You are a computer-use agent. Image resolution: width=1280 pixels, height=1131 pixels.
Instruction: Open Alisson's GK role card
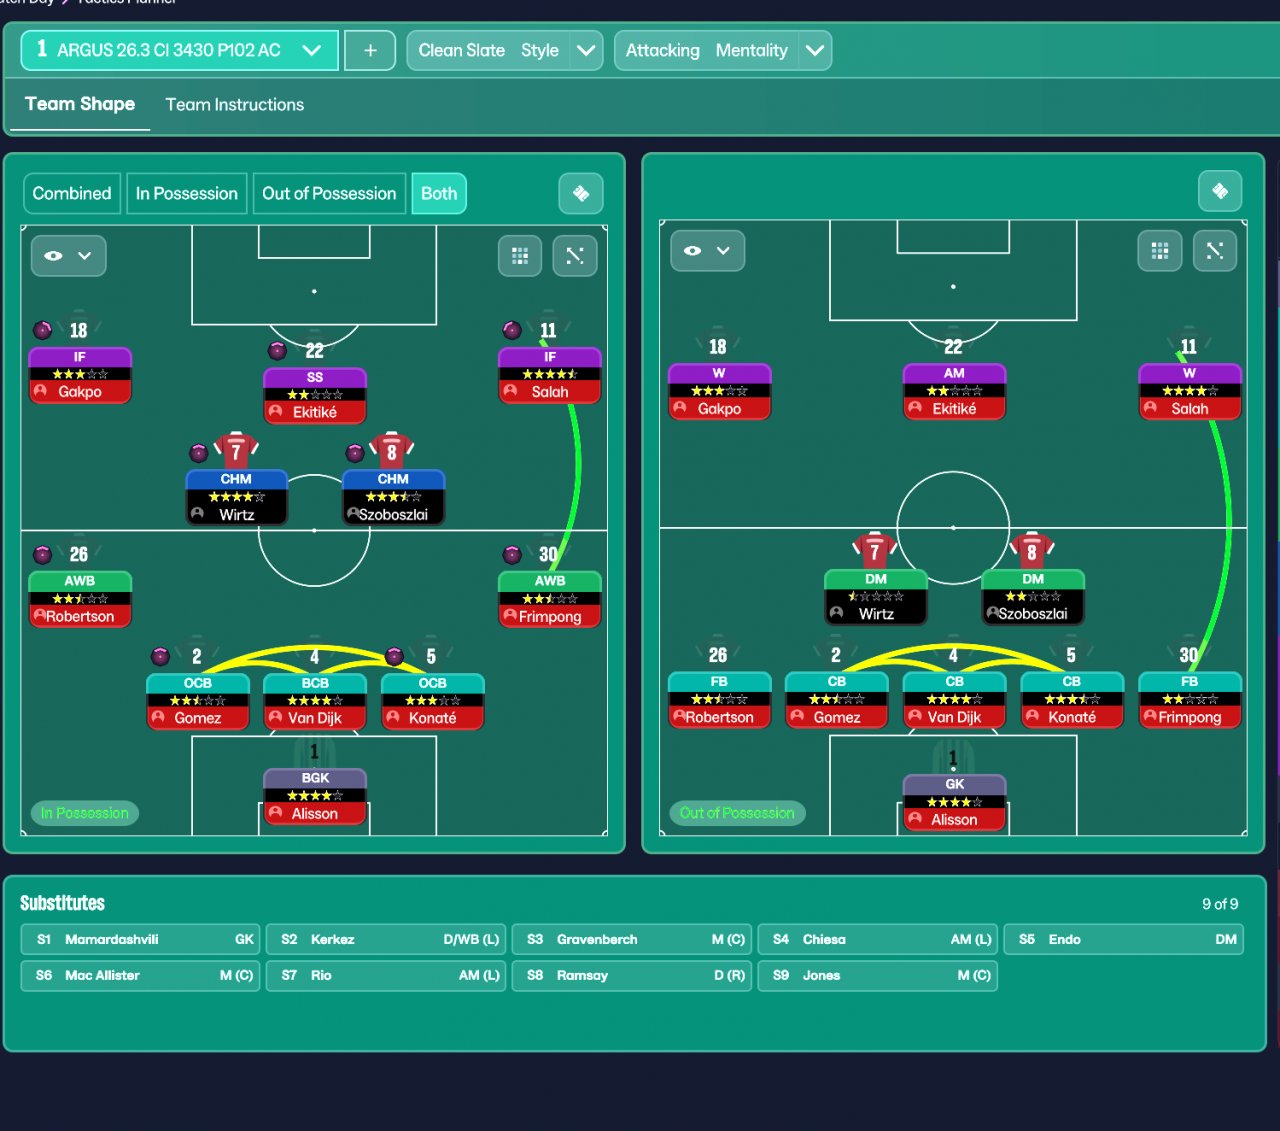click(x=954, y=802)
